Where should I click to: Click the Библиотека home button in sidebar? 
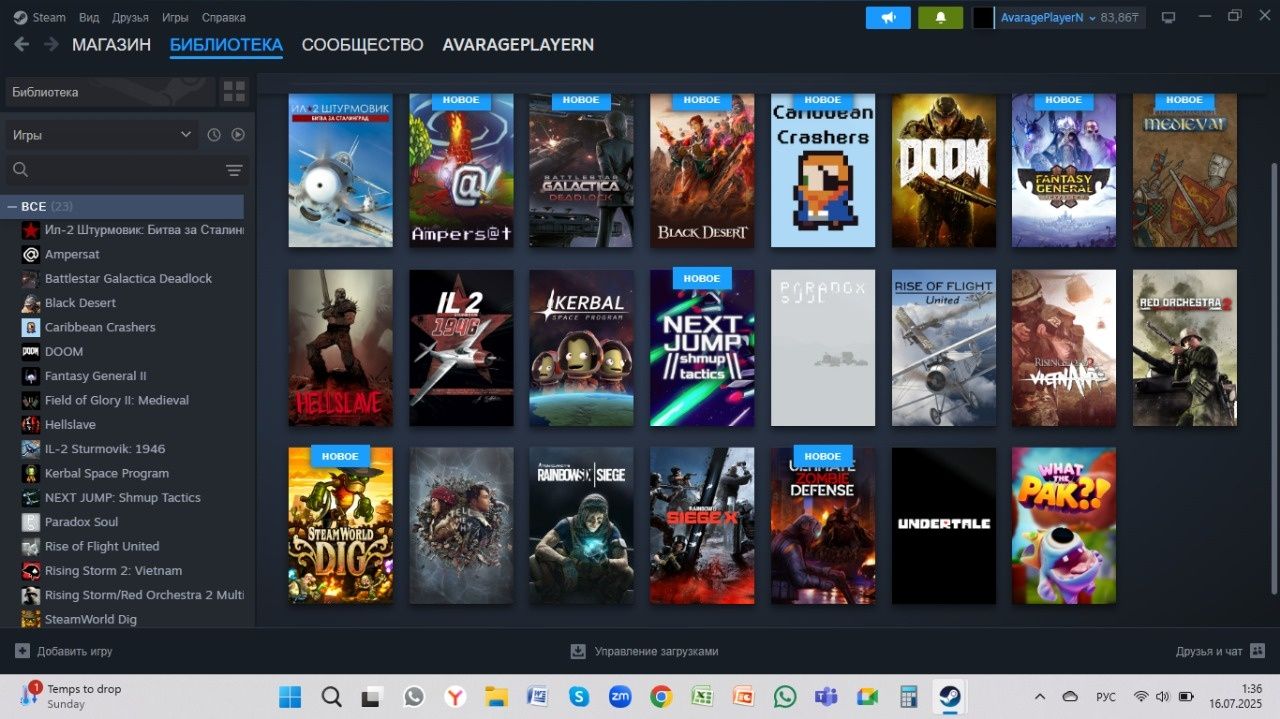pyautogui.click(x=110, y=92)
